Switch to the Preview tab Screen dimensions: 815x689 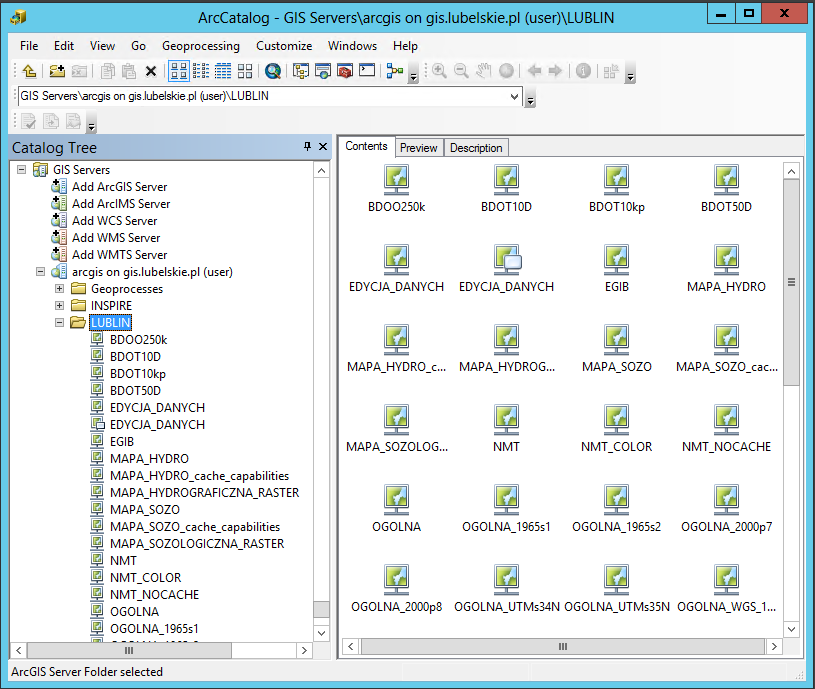tap(418, 148)
